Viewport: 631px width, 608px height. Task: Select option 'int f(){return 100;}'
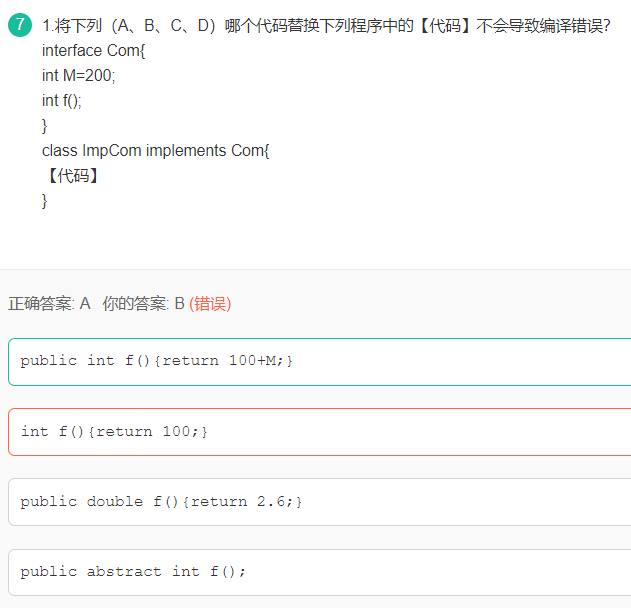[x=320, y=432]
